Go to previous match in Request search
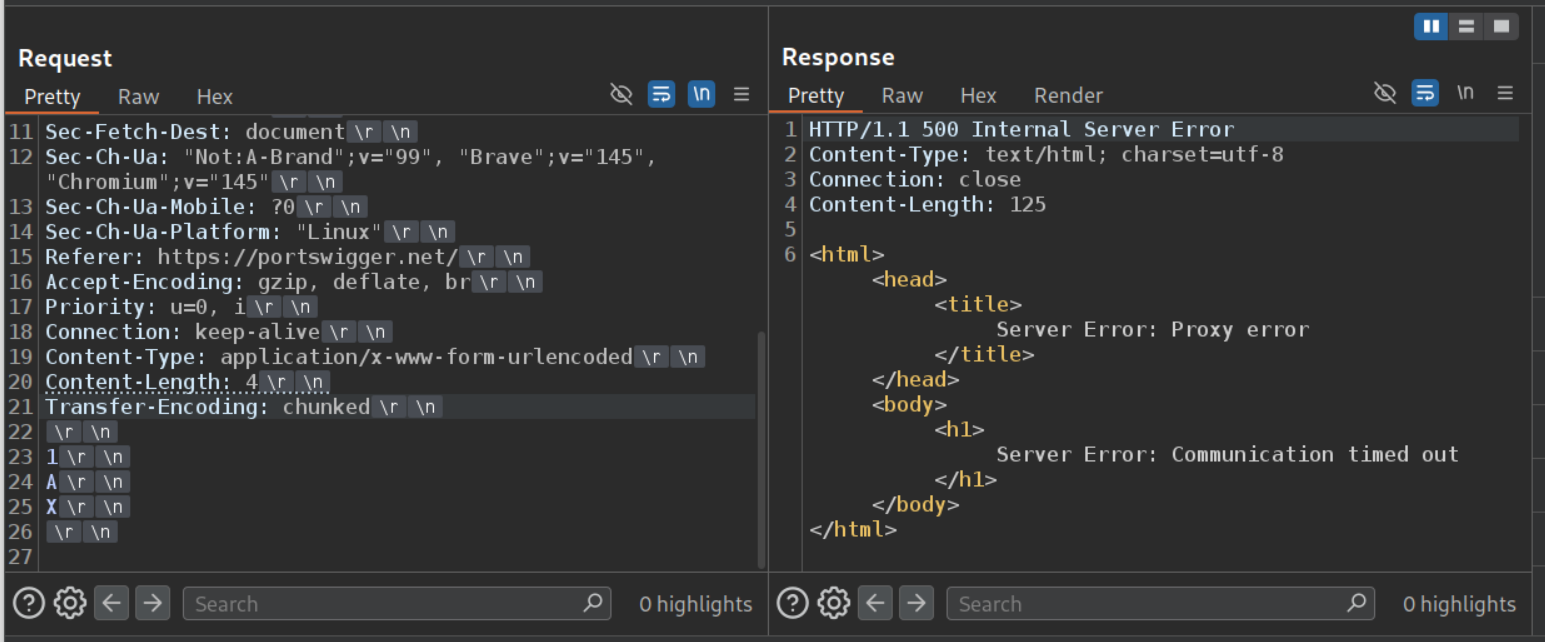Screen dimensions: 1545x642 111,603
